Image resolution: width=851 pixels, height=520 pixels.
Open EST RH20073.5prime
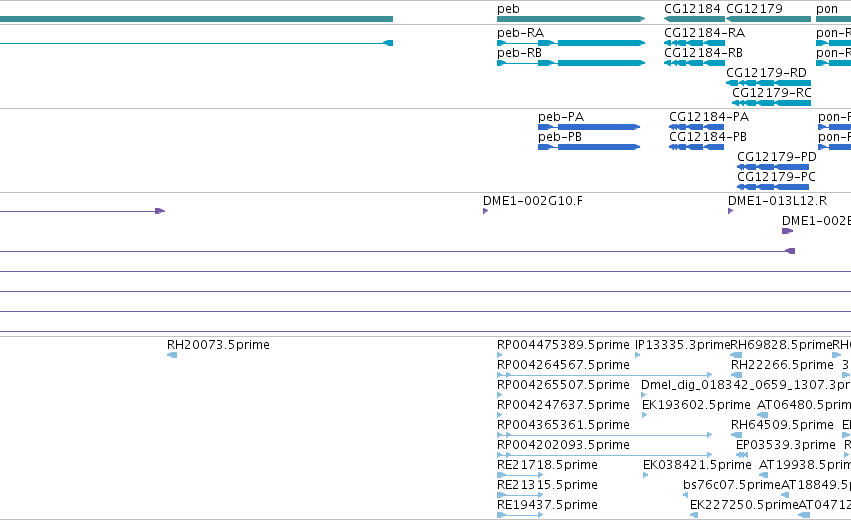click(x=218, y=345)
